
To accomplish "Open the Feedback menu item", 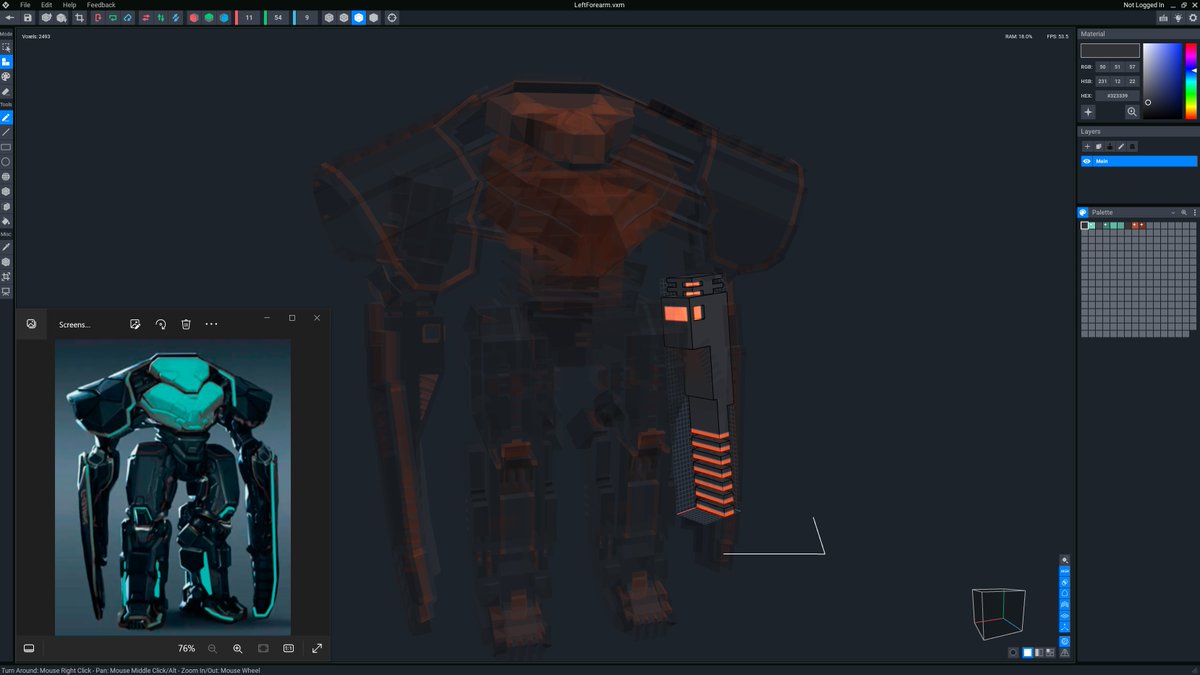I will pos(100,4).
